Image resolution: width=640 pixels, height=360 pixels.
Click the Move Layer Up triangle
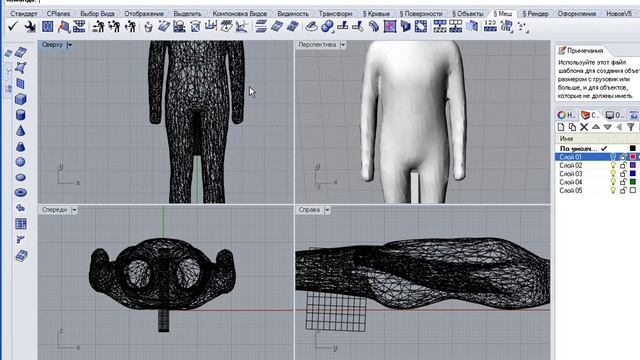point(596,127)
